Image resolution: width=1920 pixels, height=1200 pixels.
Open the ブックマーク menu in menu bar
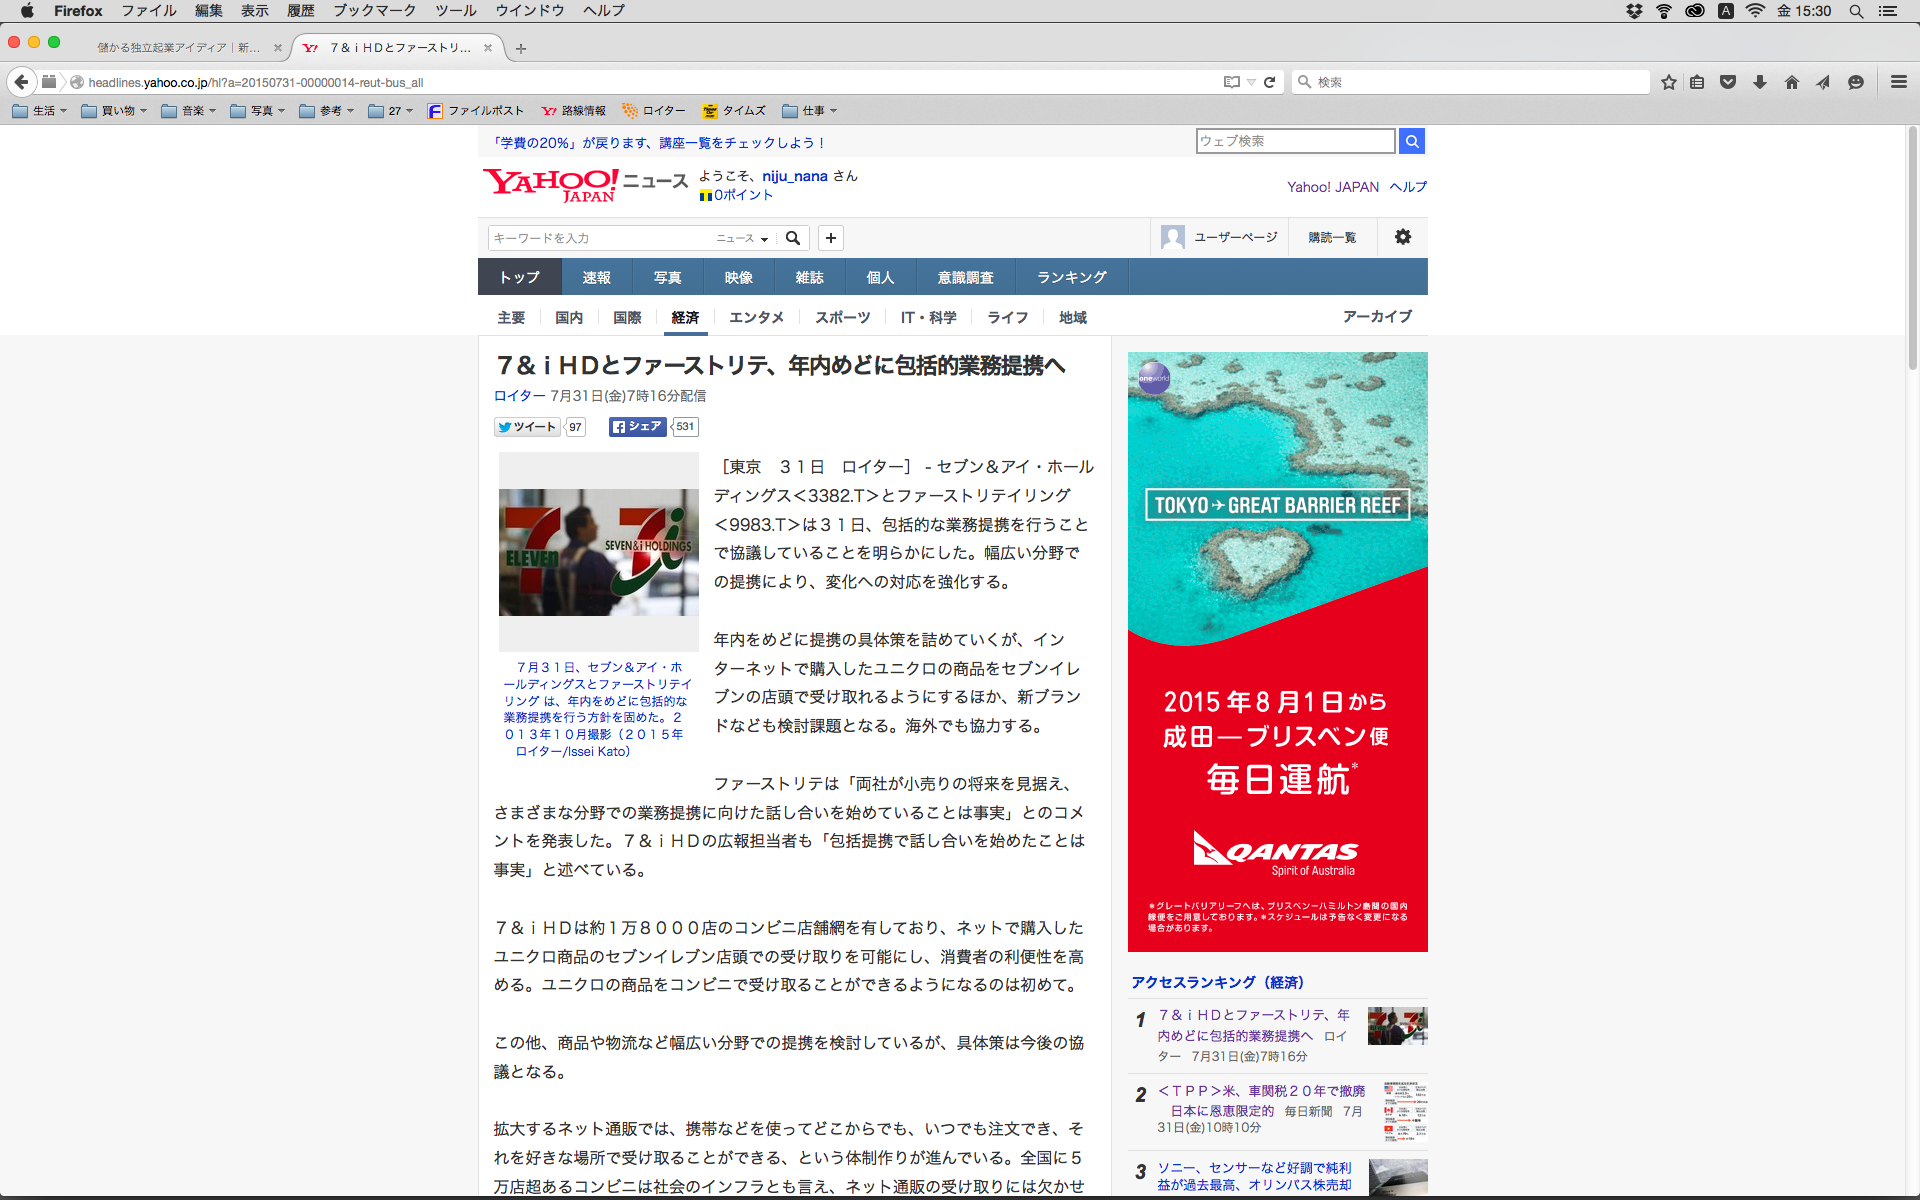tap(374, 11)
